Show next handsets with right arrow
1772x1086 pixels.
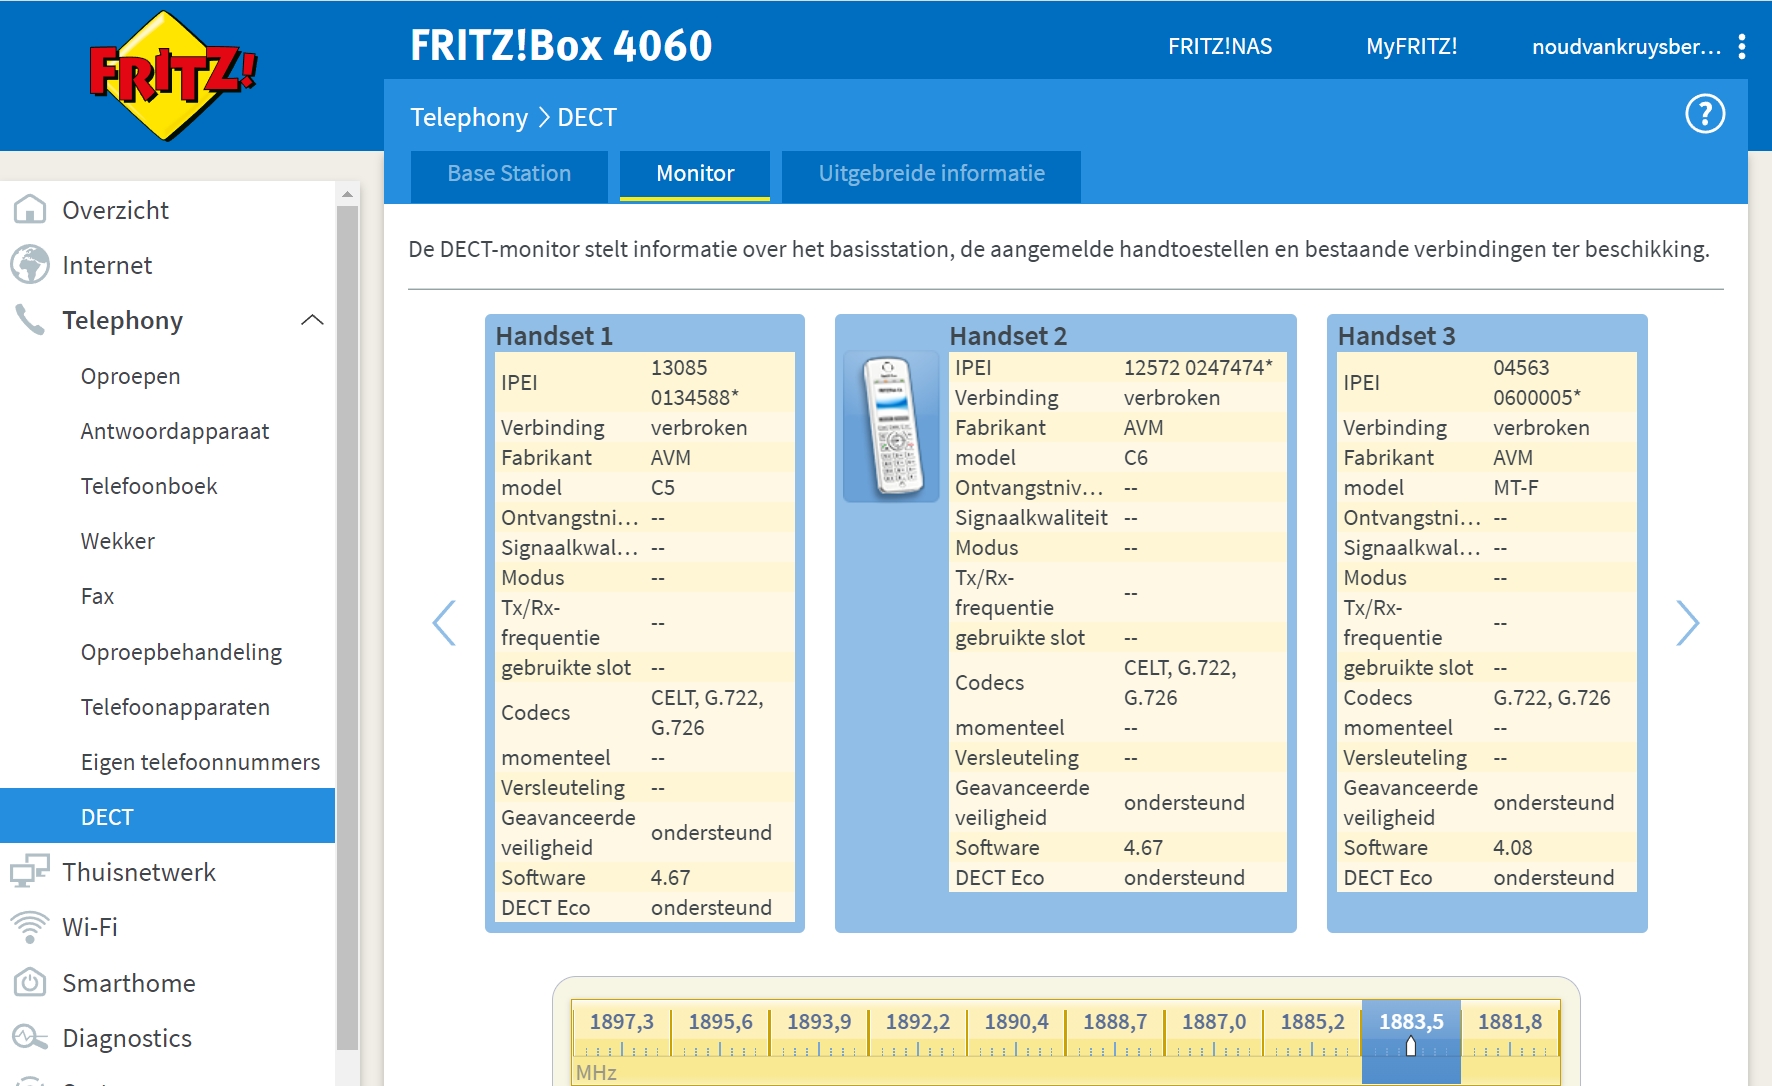[1687, 623]
